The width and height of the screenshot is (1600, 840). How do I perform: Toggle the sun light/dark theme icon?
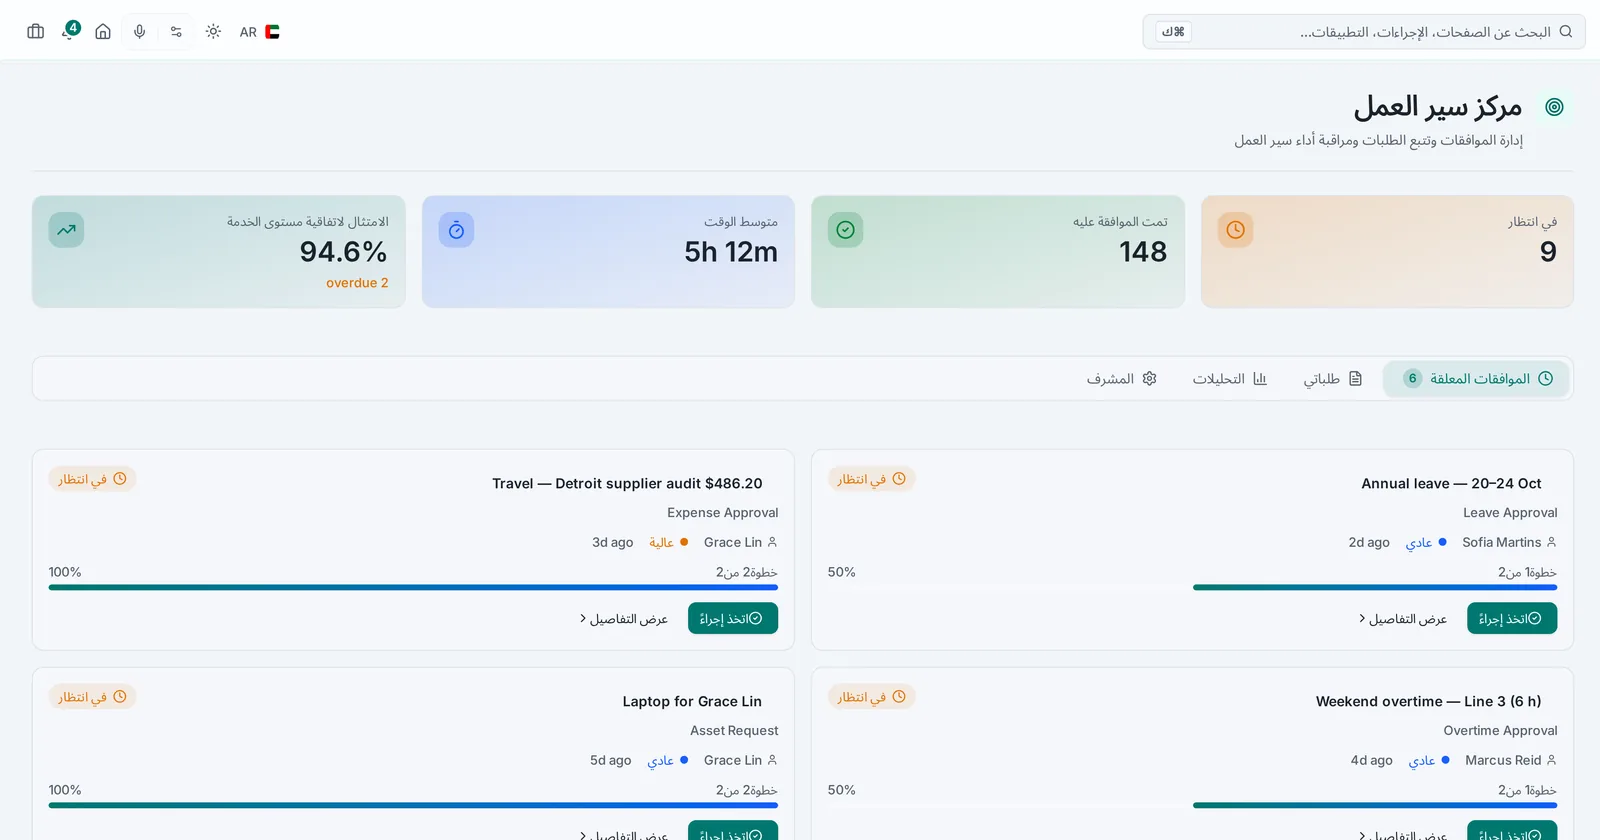pyautogui.click(x=213, y=32)
